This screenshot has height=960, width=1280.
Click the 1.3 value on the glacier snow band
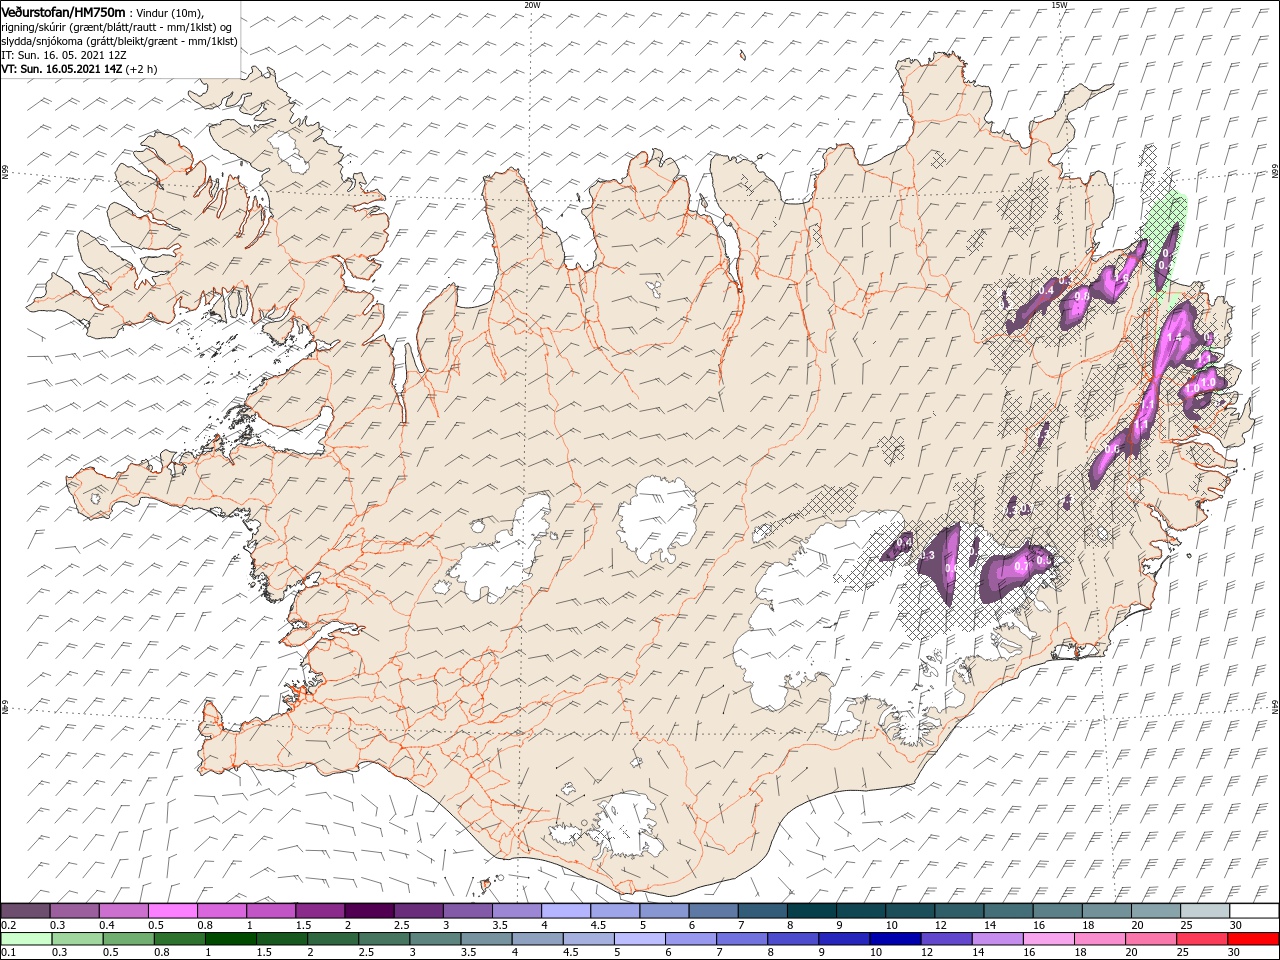pos(927,556)
